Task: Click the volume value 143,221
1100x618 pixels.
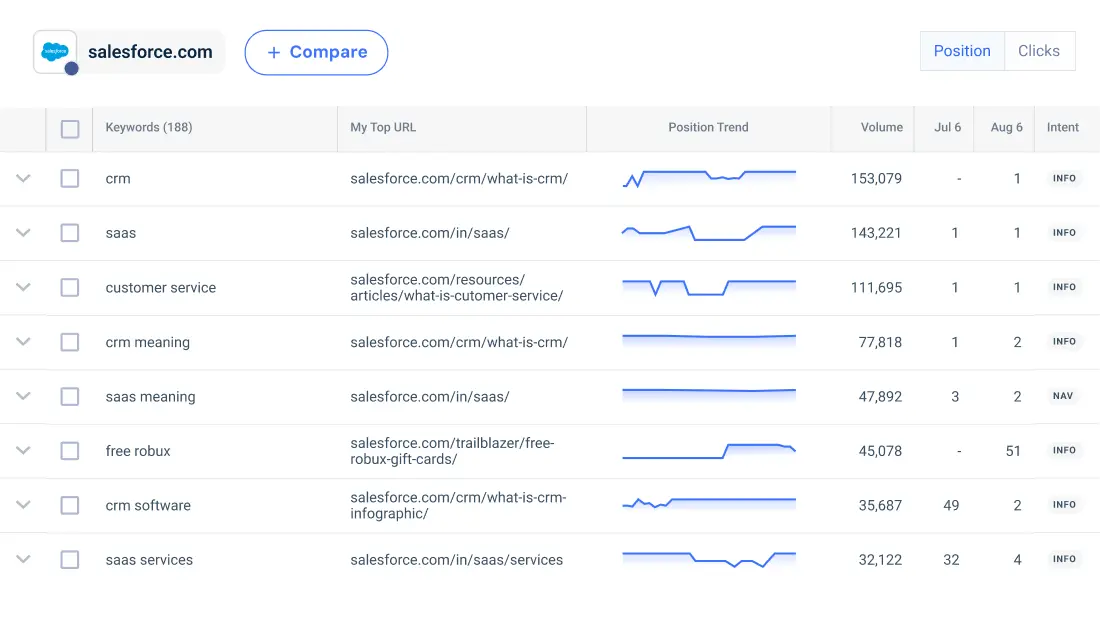Action: click(x=876, y=233)
